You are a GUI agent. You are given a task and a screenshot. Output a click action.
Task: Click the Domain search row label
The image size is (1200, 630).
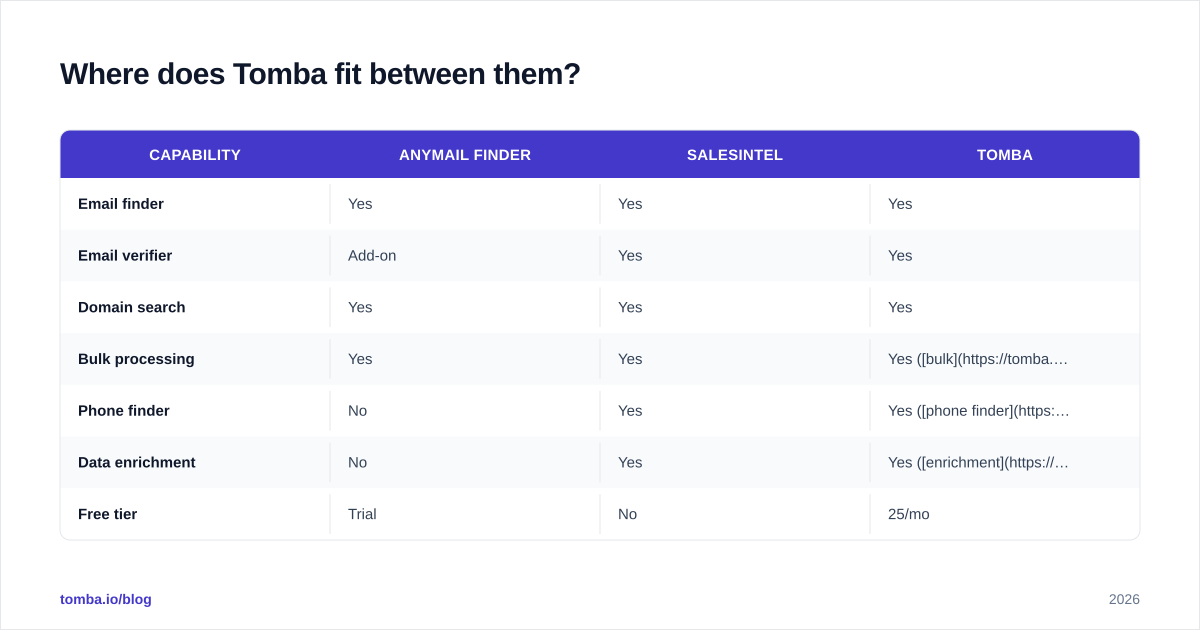[x=132, y=308]
